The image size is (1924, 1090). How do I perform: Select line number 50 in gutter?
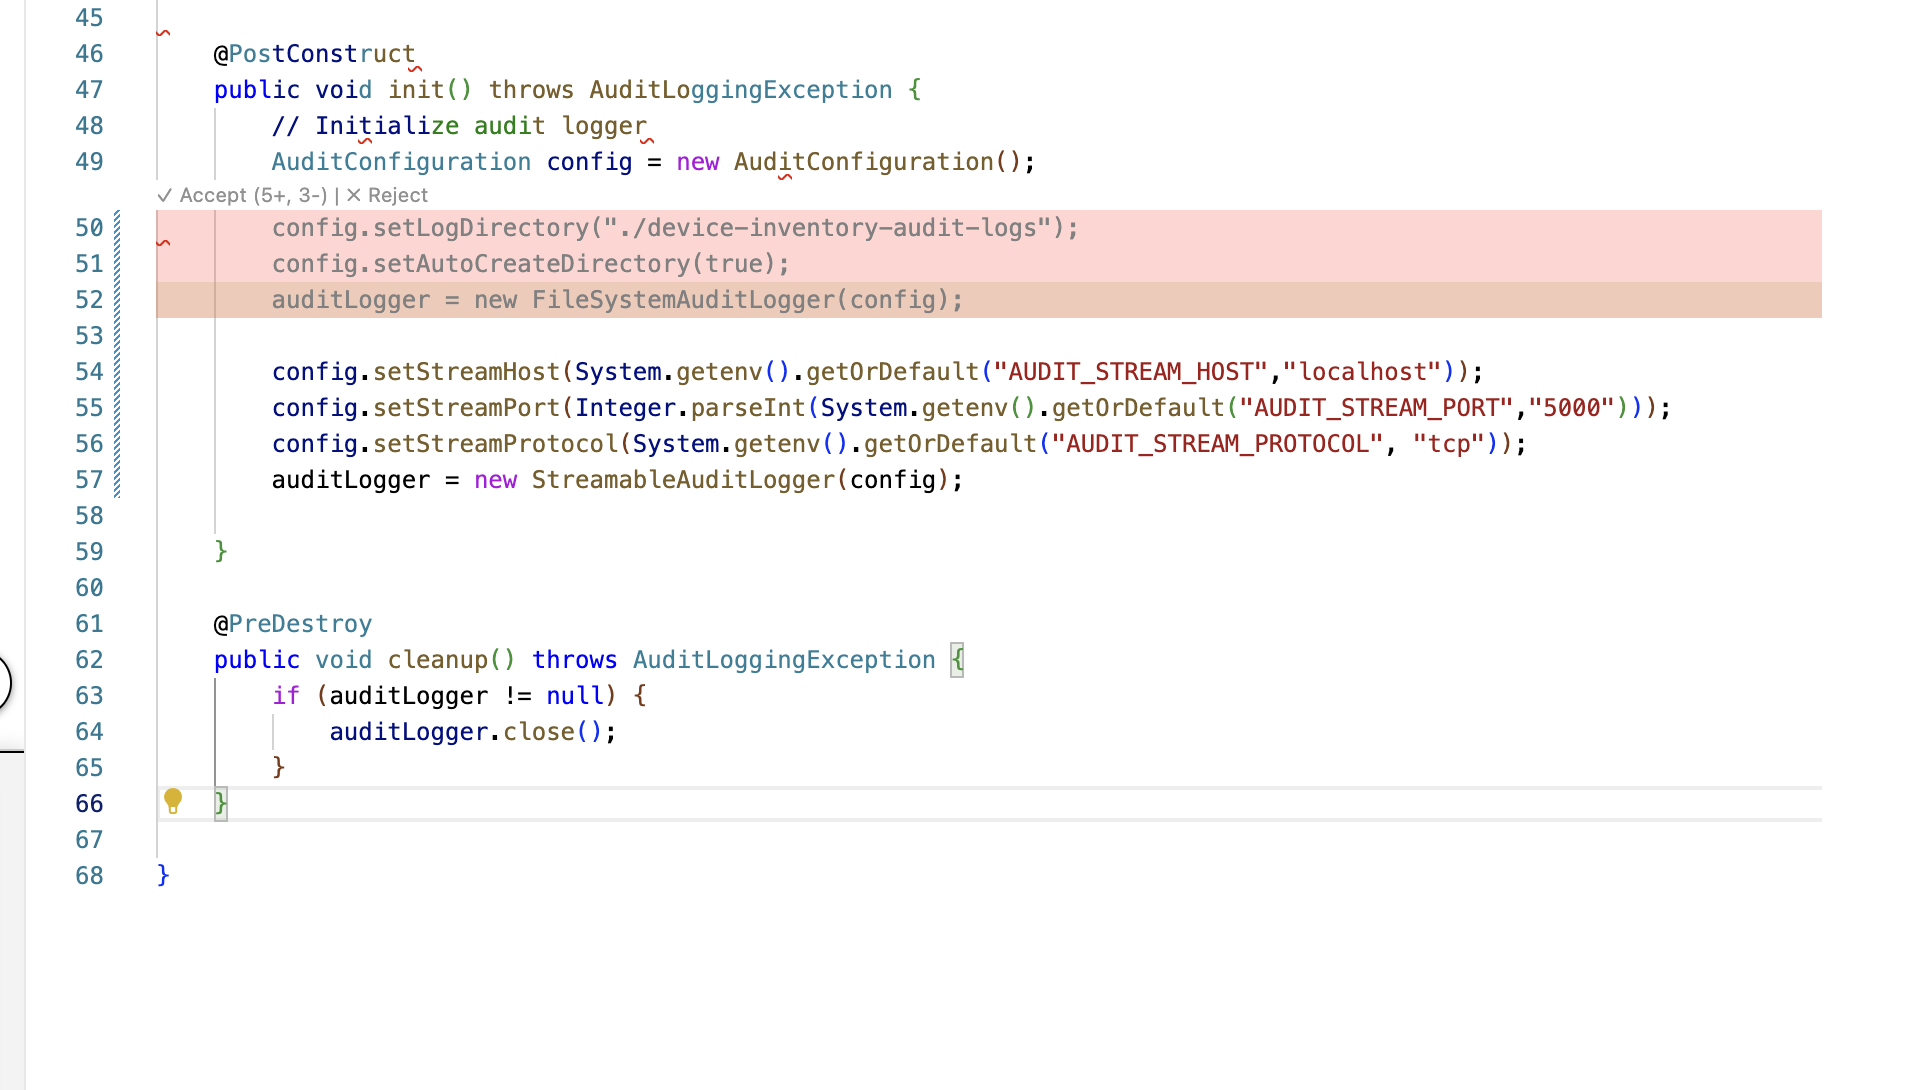pyautogui.click(x=89, y=228)
